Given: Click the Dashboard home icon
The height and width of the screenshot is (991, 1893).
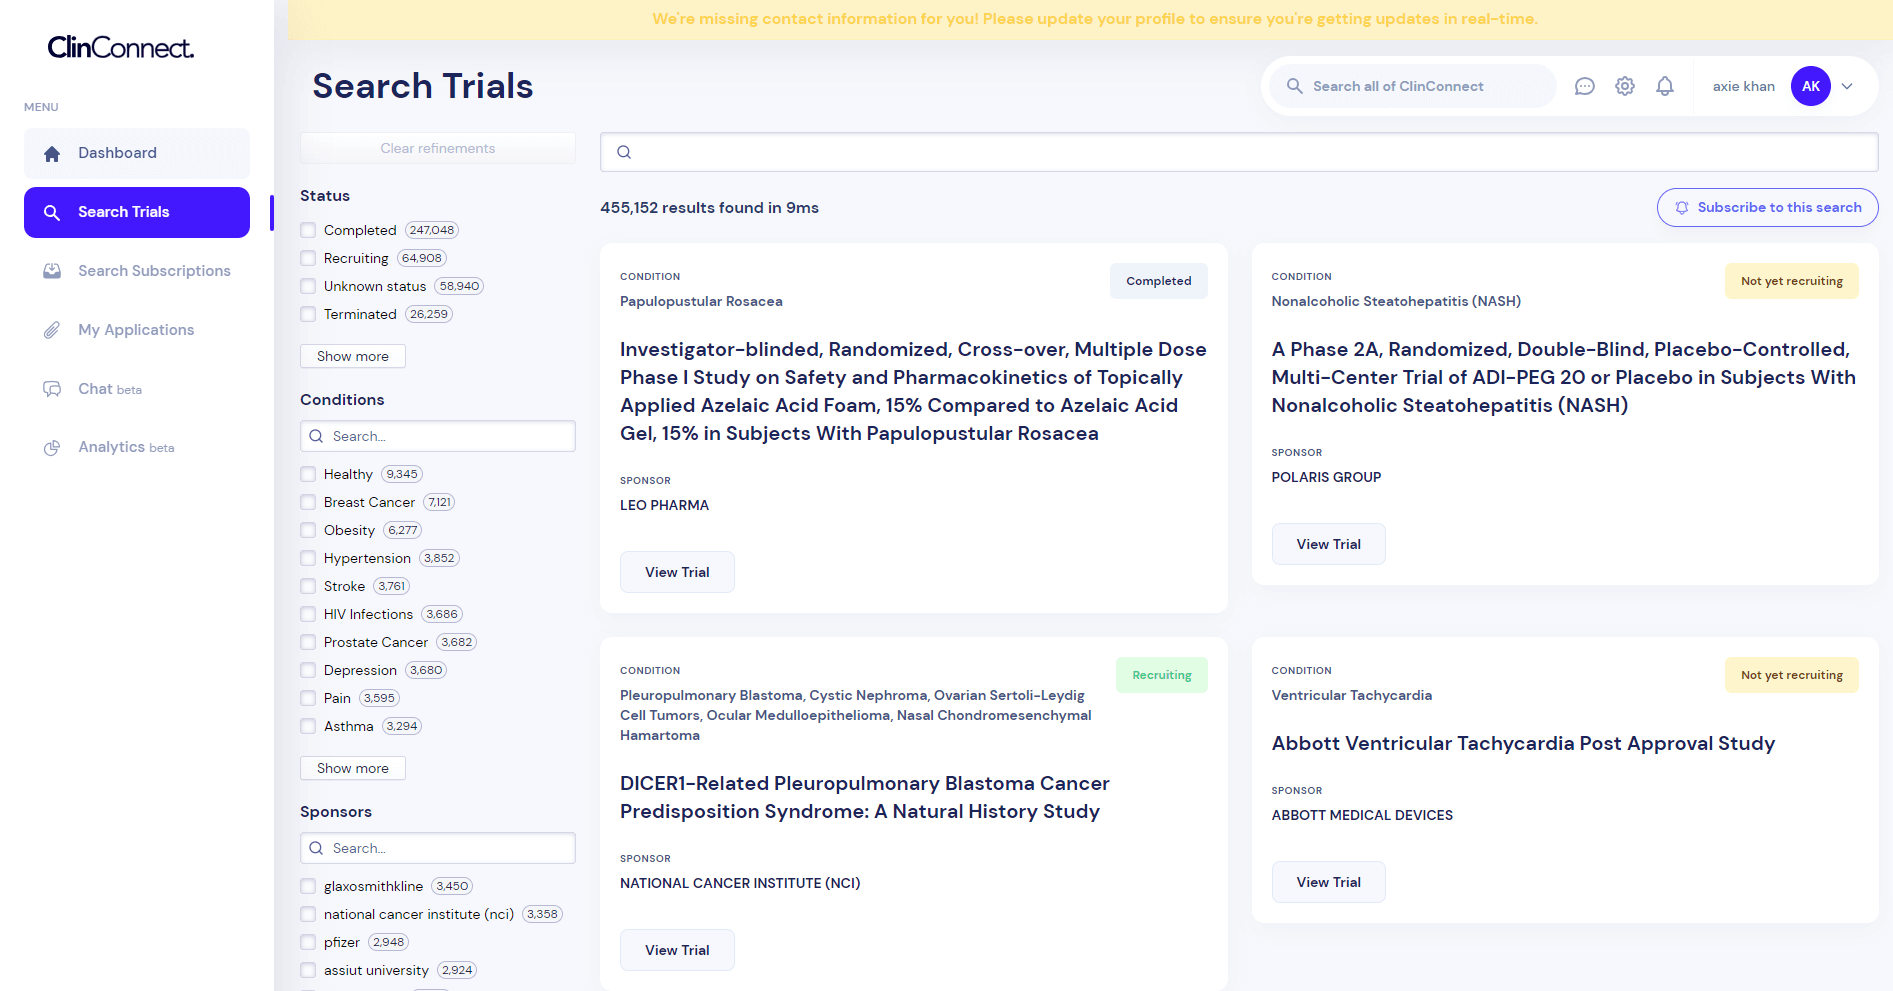Looking at the screenshot, I should click(x=52, y=154).
